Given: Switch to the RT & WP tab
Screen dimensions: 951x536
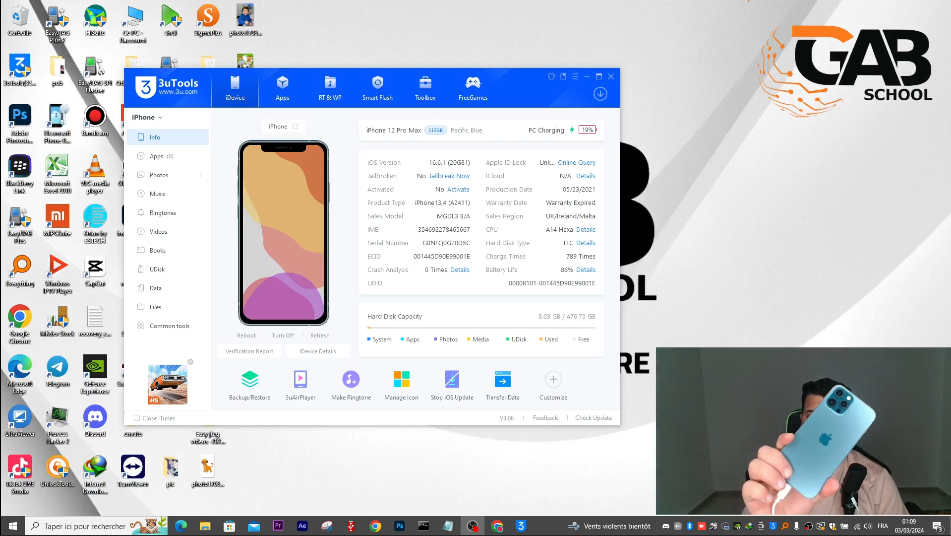Looking at the screenshot, I should (x=329, y=88).
